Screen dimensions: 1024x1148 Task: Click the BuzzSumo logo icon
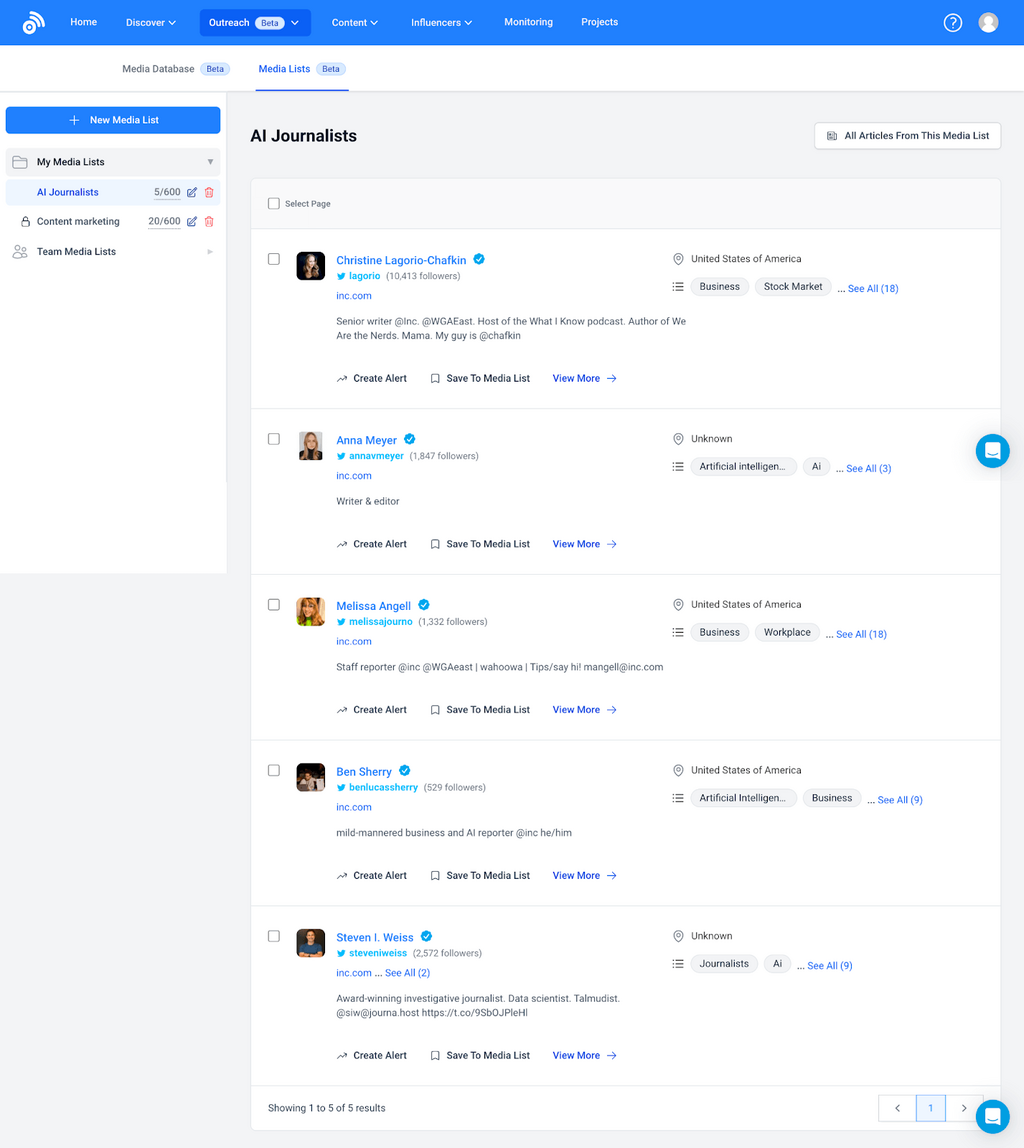click(x=34, y=22)
